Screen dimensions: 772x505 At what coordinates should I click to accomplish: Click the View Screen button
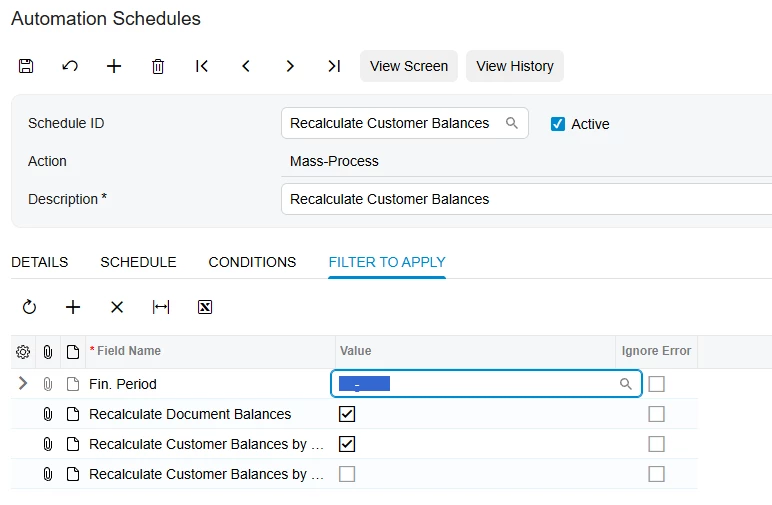409,66
